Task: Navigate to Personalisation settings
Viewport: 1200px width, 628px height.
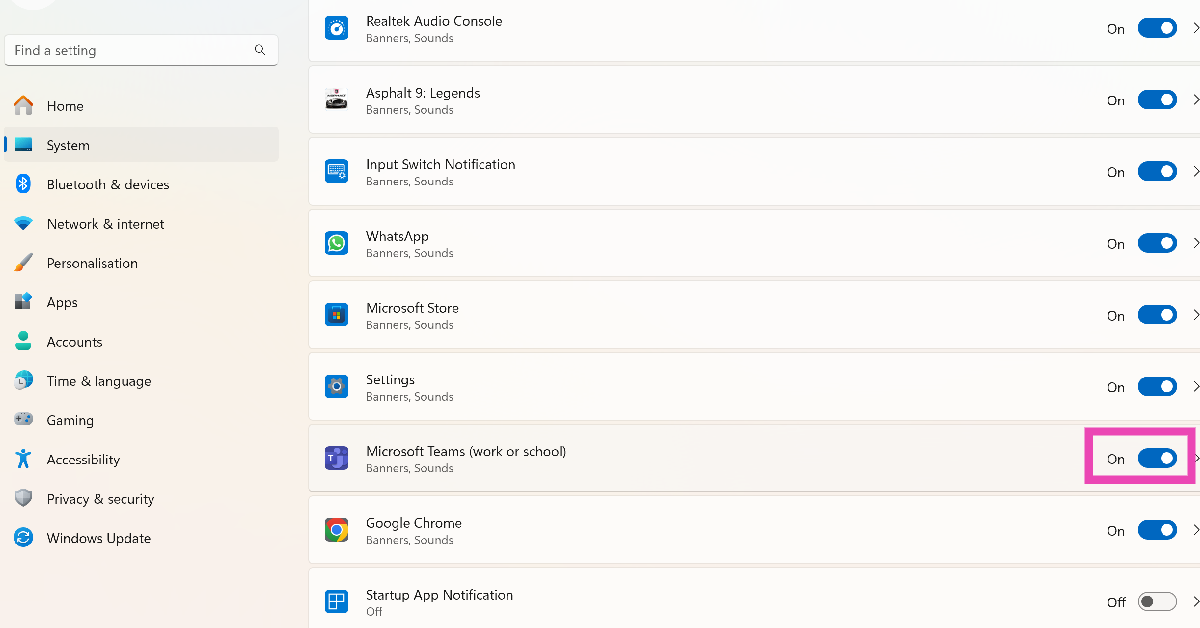Action: point(92,263)
